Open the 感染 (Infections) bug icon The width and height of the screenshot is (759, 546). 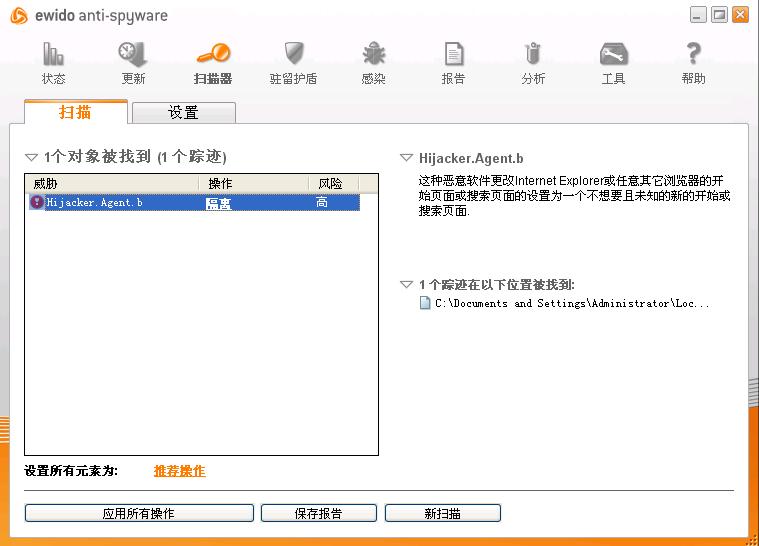pyautogui.click(x=373, y=53)
